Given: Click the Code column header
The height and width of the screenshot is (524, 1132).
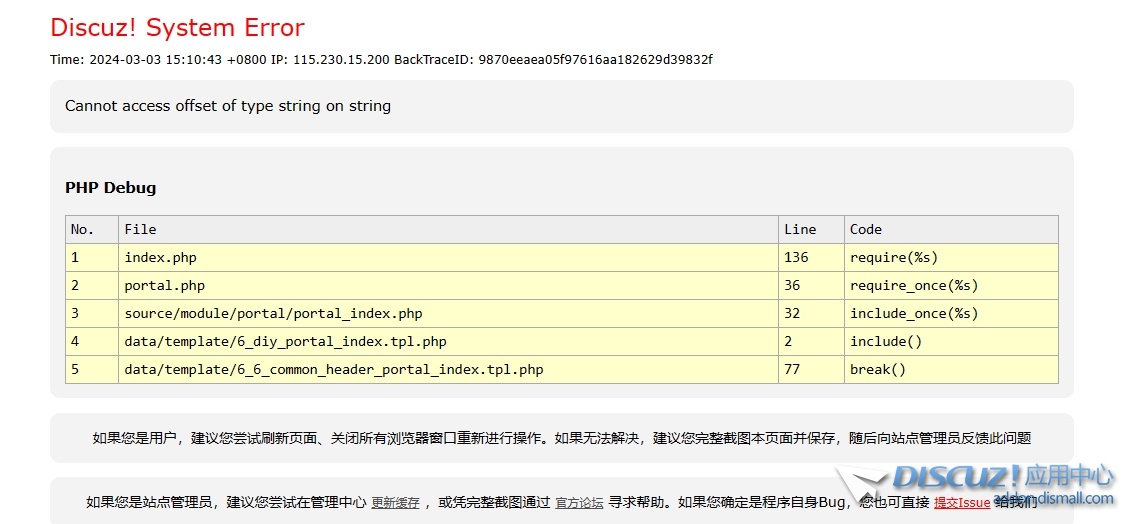Looking at the screenshot, I should (866, 229).
